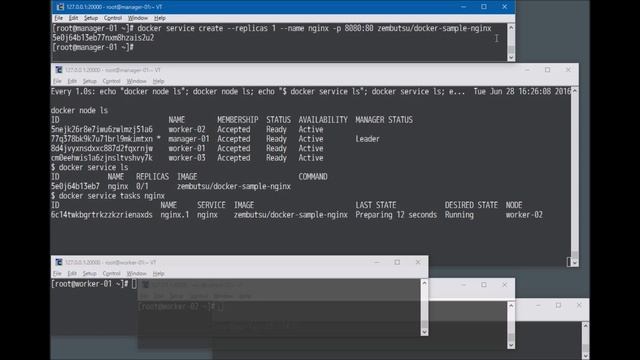Open File menu in the watch output window

tap(57, 81)
